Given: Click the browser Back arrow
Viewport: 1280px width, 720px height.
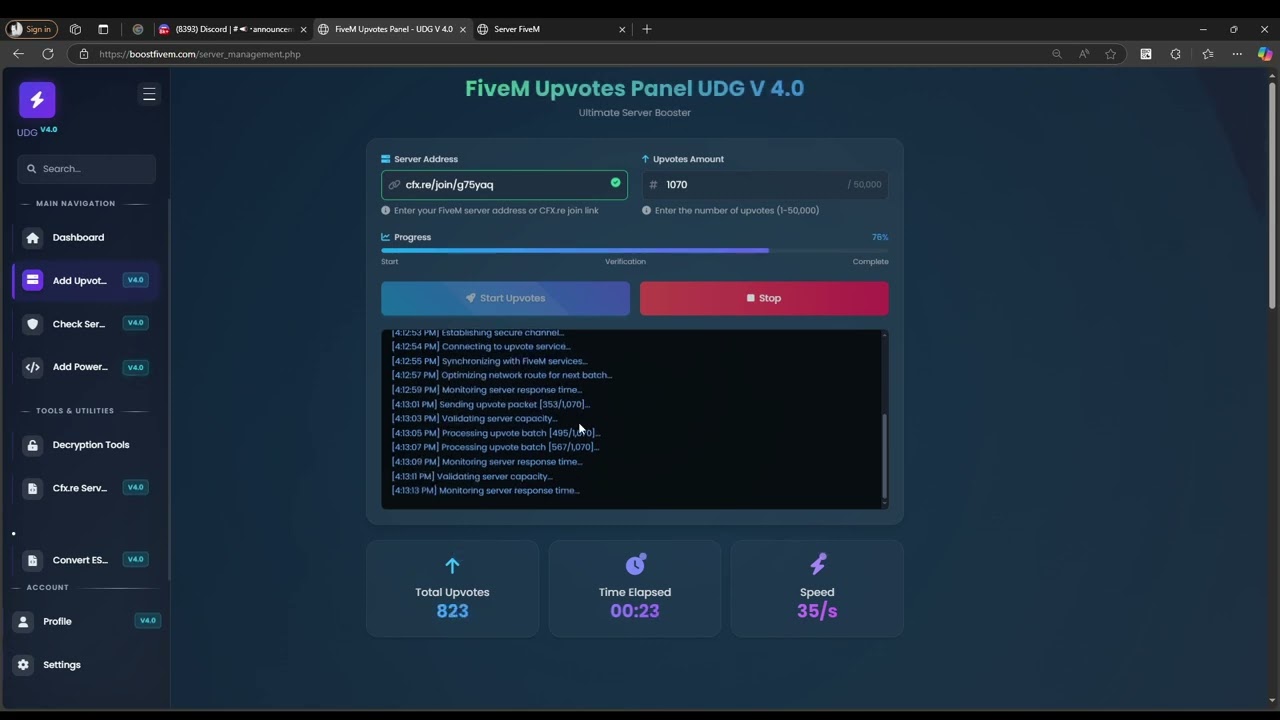Looking at the screenshot, I should (x=18, y=54).
